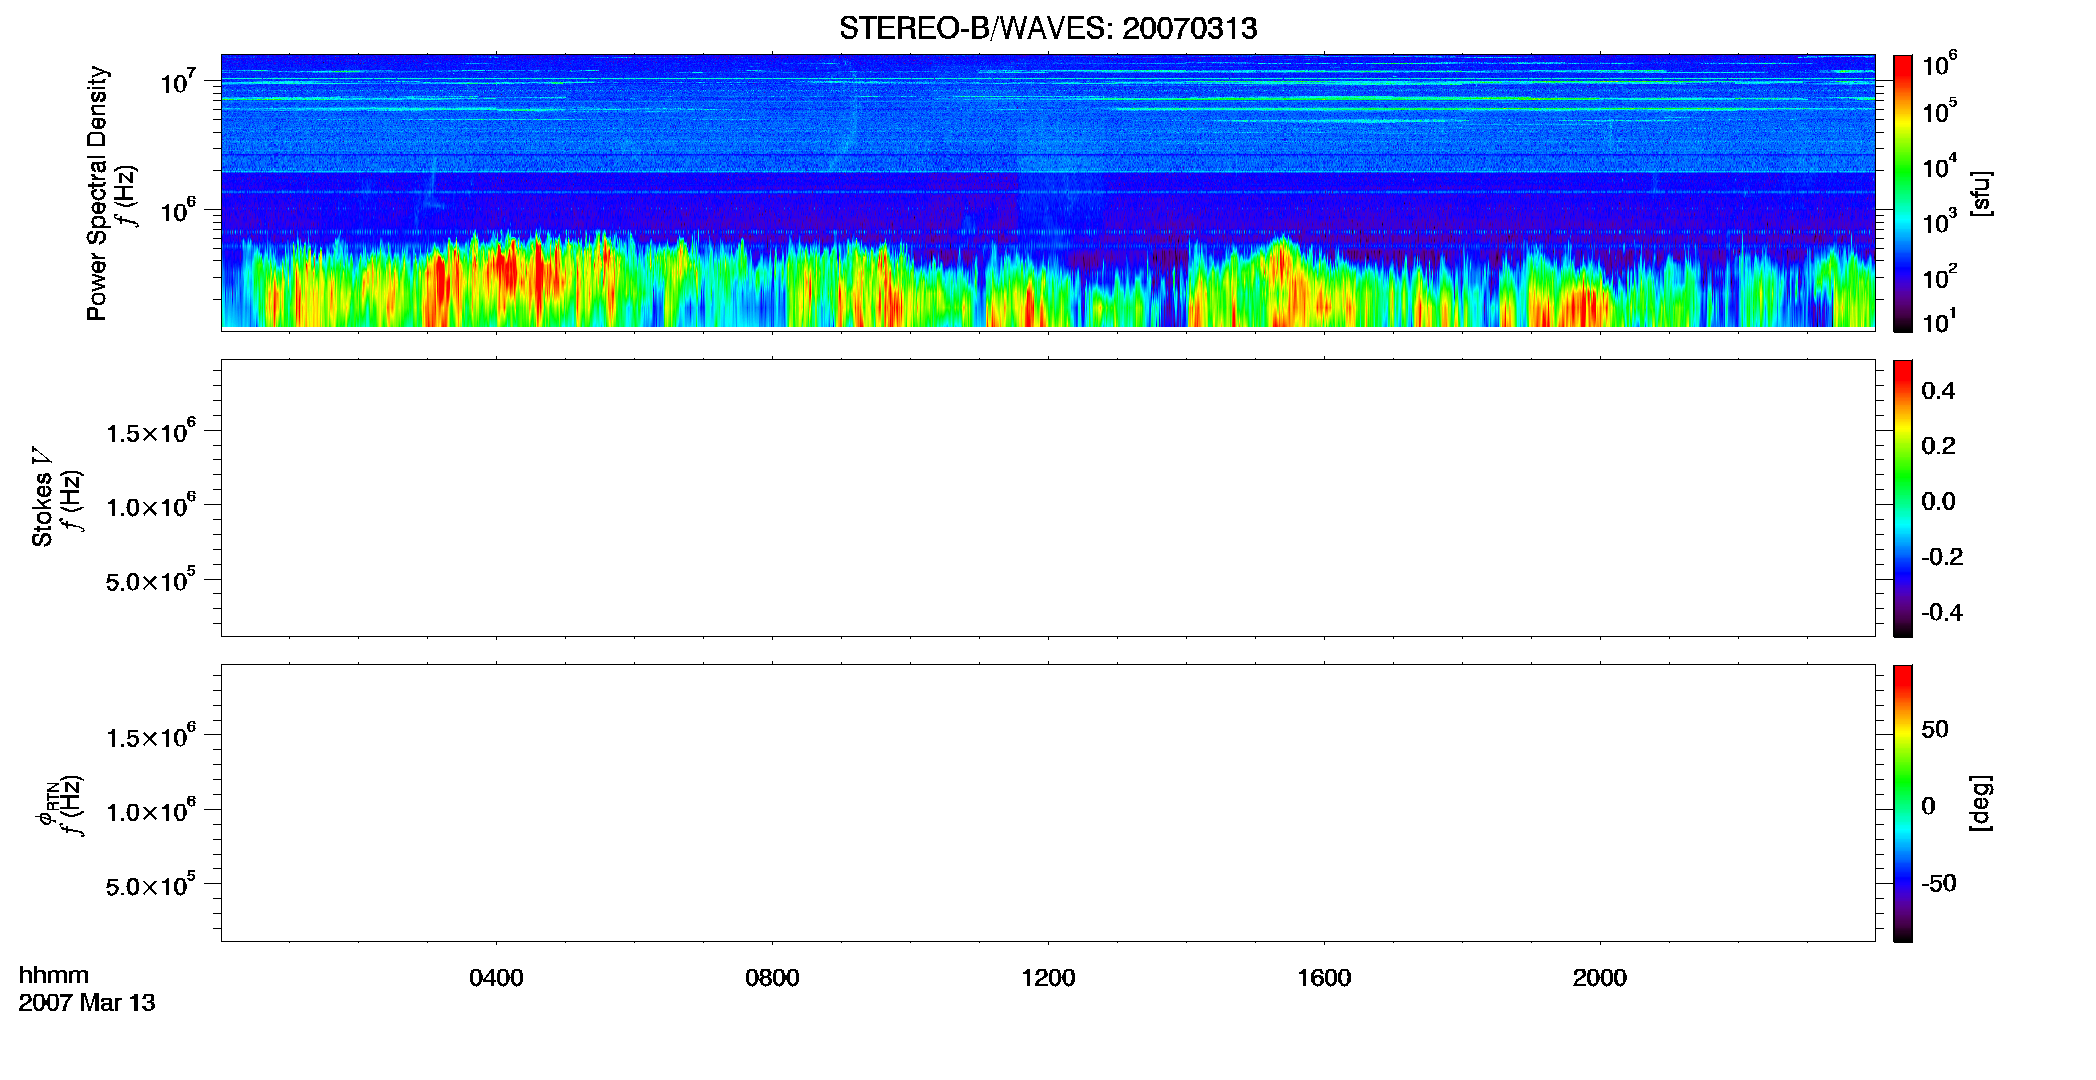This screenshot has width=2096, height=1080.
Task: Click the 1200 time tick label
Action: click(1048, 978)
